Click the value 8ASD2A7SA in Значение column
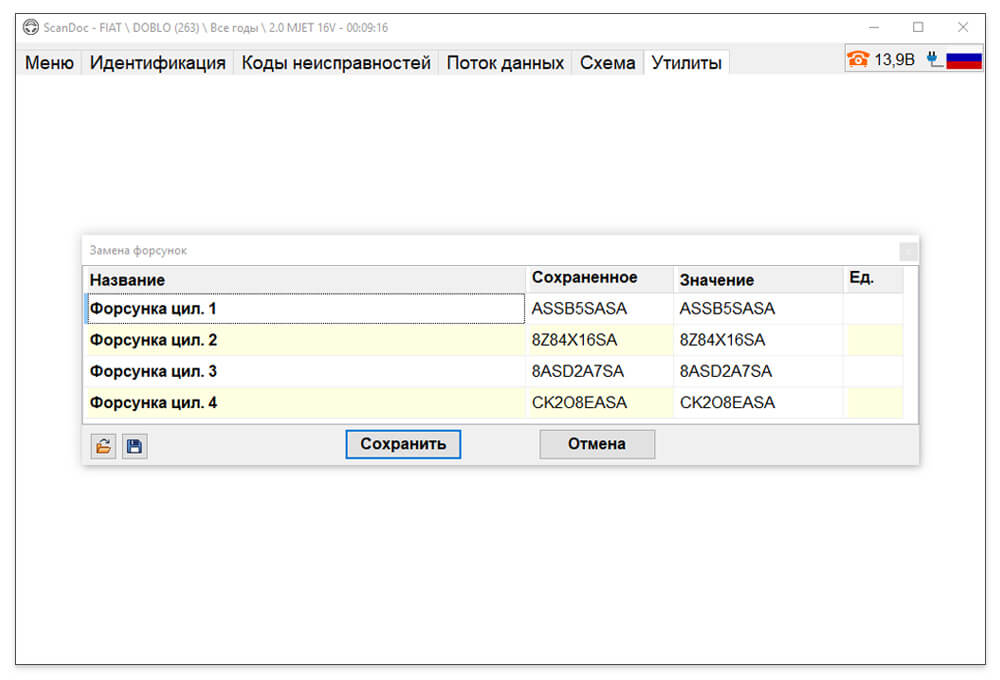The image size is (1000, 680). [x=726, y=371]
